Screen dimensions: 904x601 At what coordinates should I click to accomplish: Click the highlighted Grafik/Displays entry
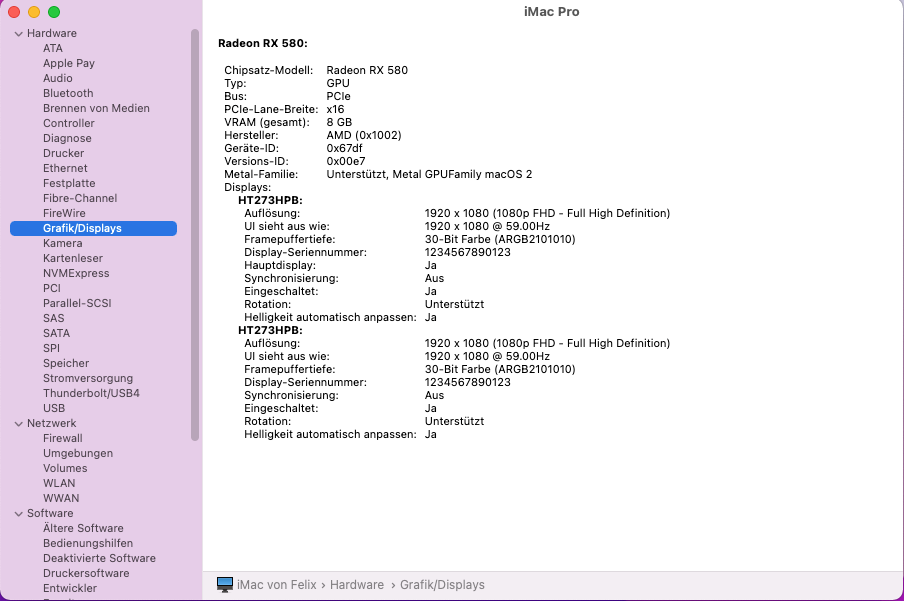(x=93, y=228)
